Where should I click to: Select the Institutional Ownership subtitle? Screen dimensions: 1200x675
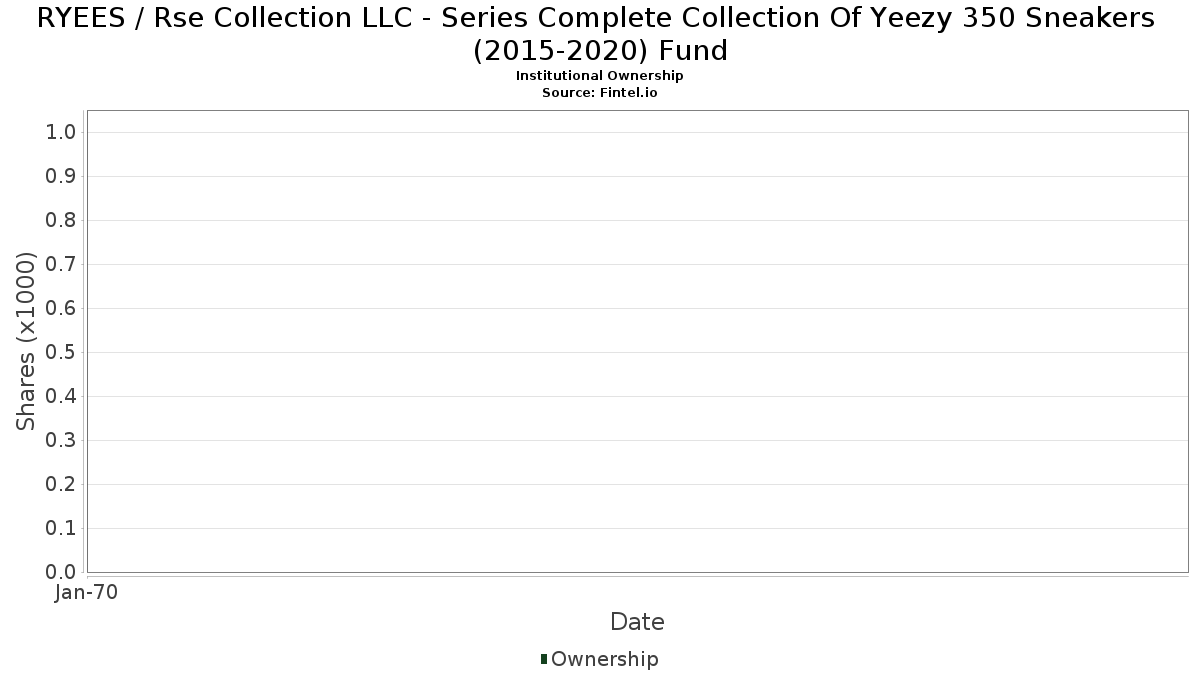coord(600,76)
